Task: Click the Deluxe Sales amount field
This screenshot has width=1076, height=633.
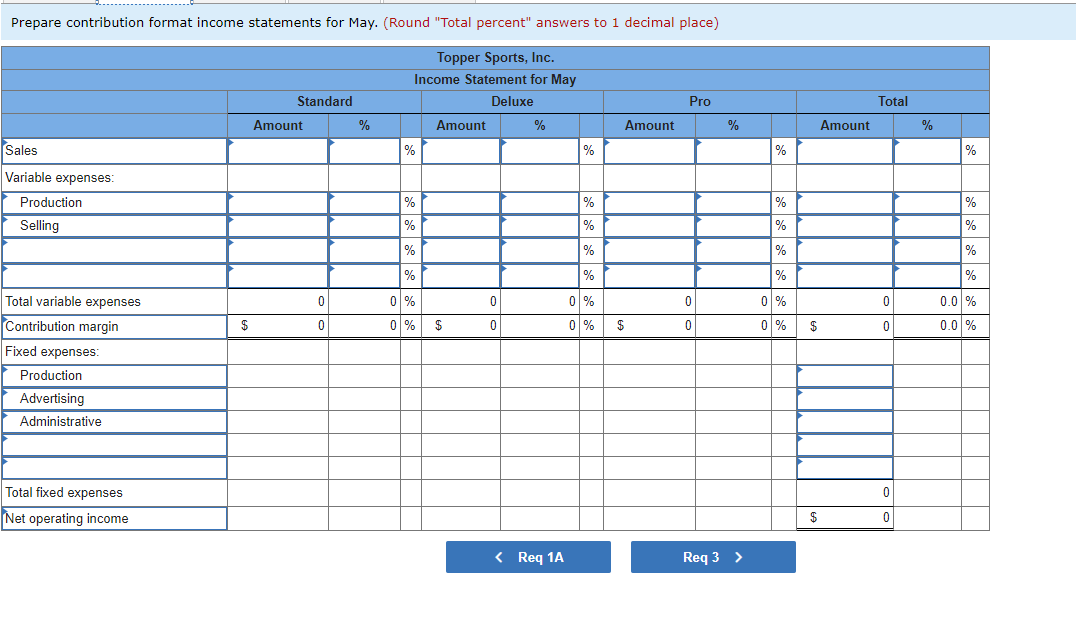Action: 461,151
